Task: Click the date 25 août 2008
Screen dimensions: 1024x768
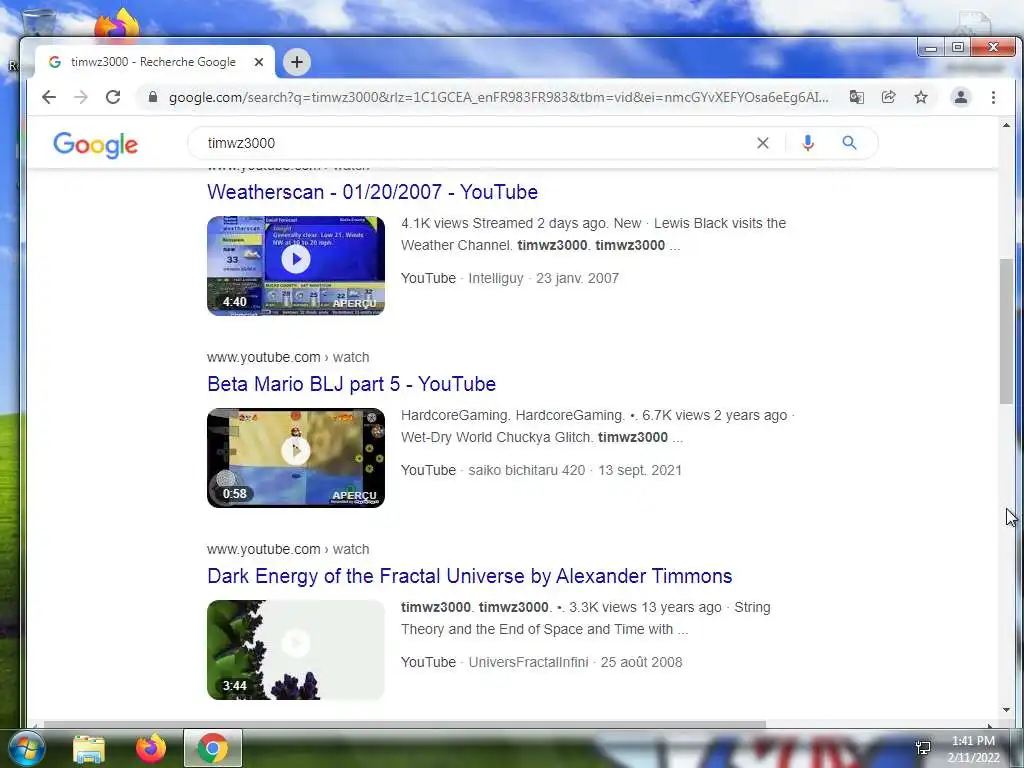Action: pyautogui.click(x=641, y=662)
